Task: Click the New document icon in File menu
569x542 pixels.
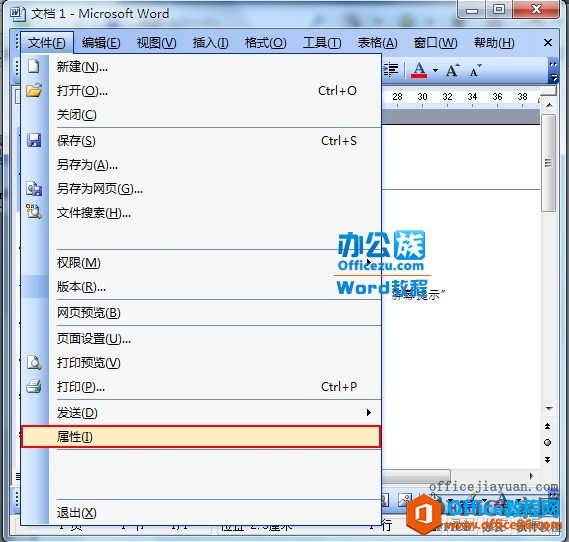Action: tap(34, 66)
